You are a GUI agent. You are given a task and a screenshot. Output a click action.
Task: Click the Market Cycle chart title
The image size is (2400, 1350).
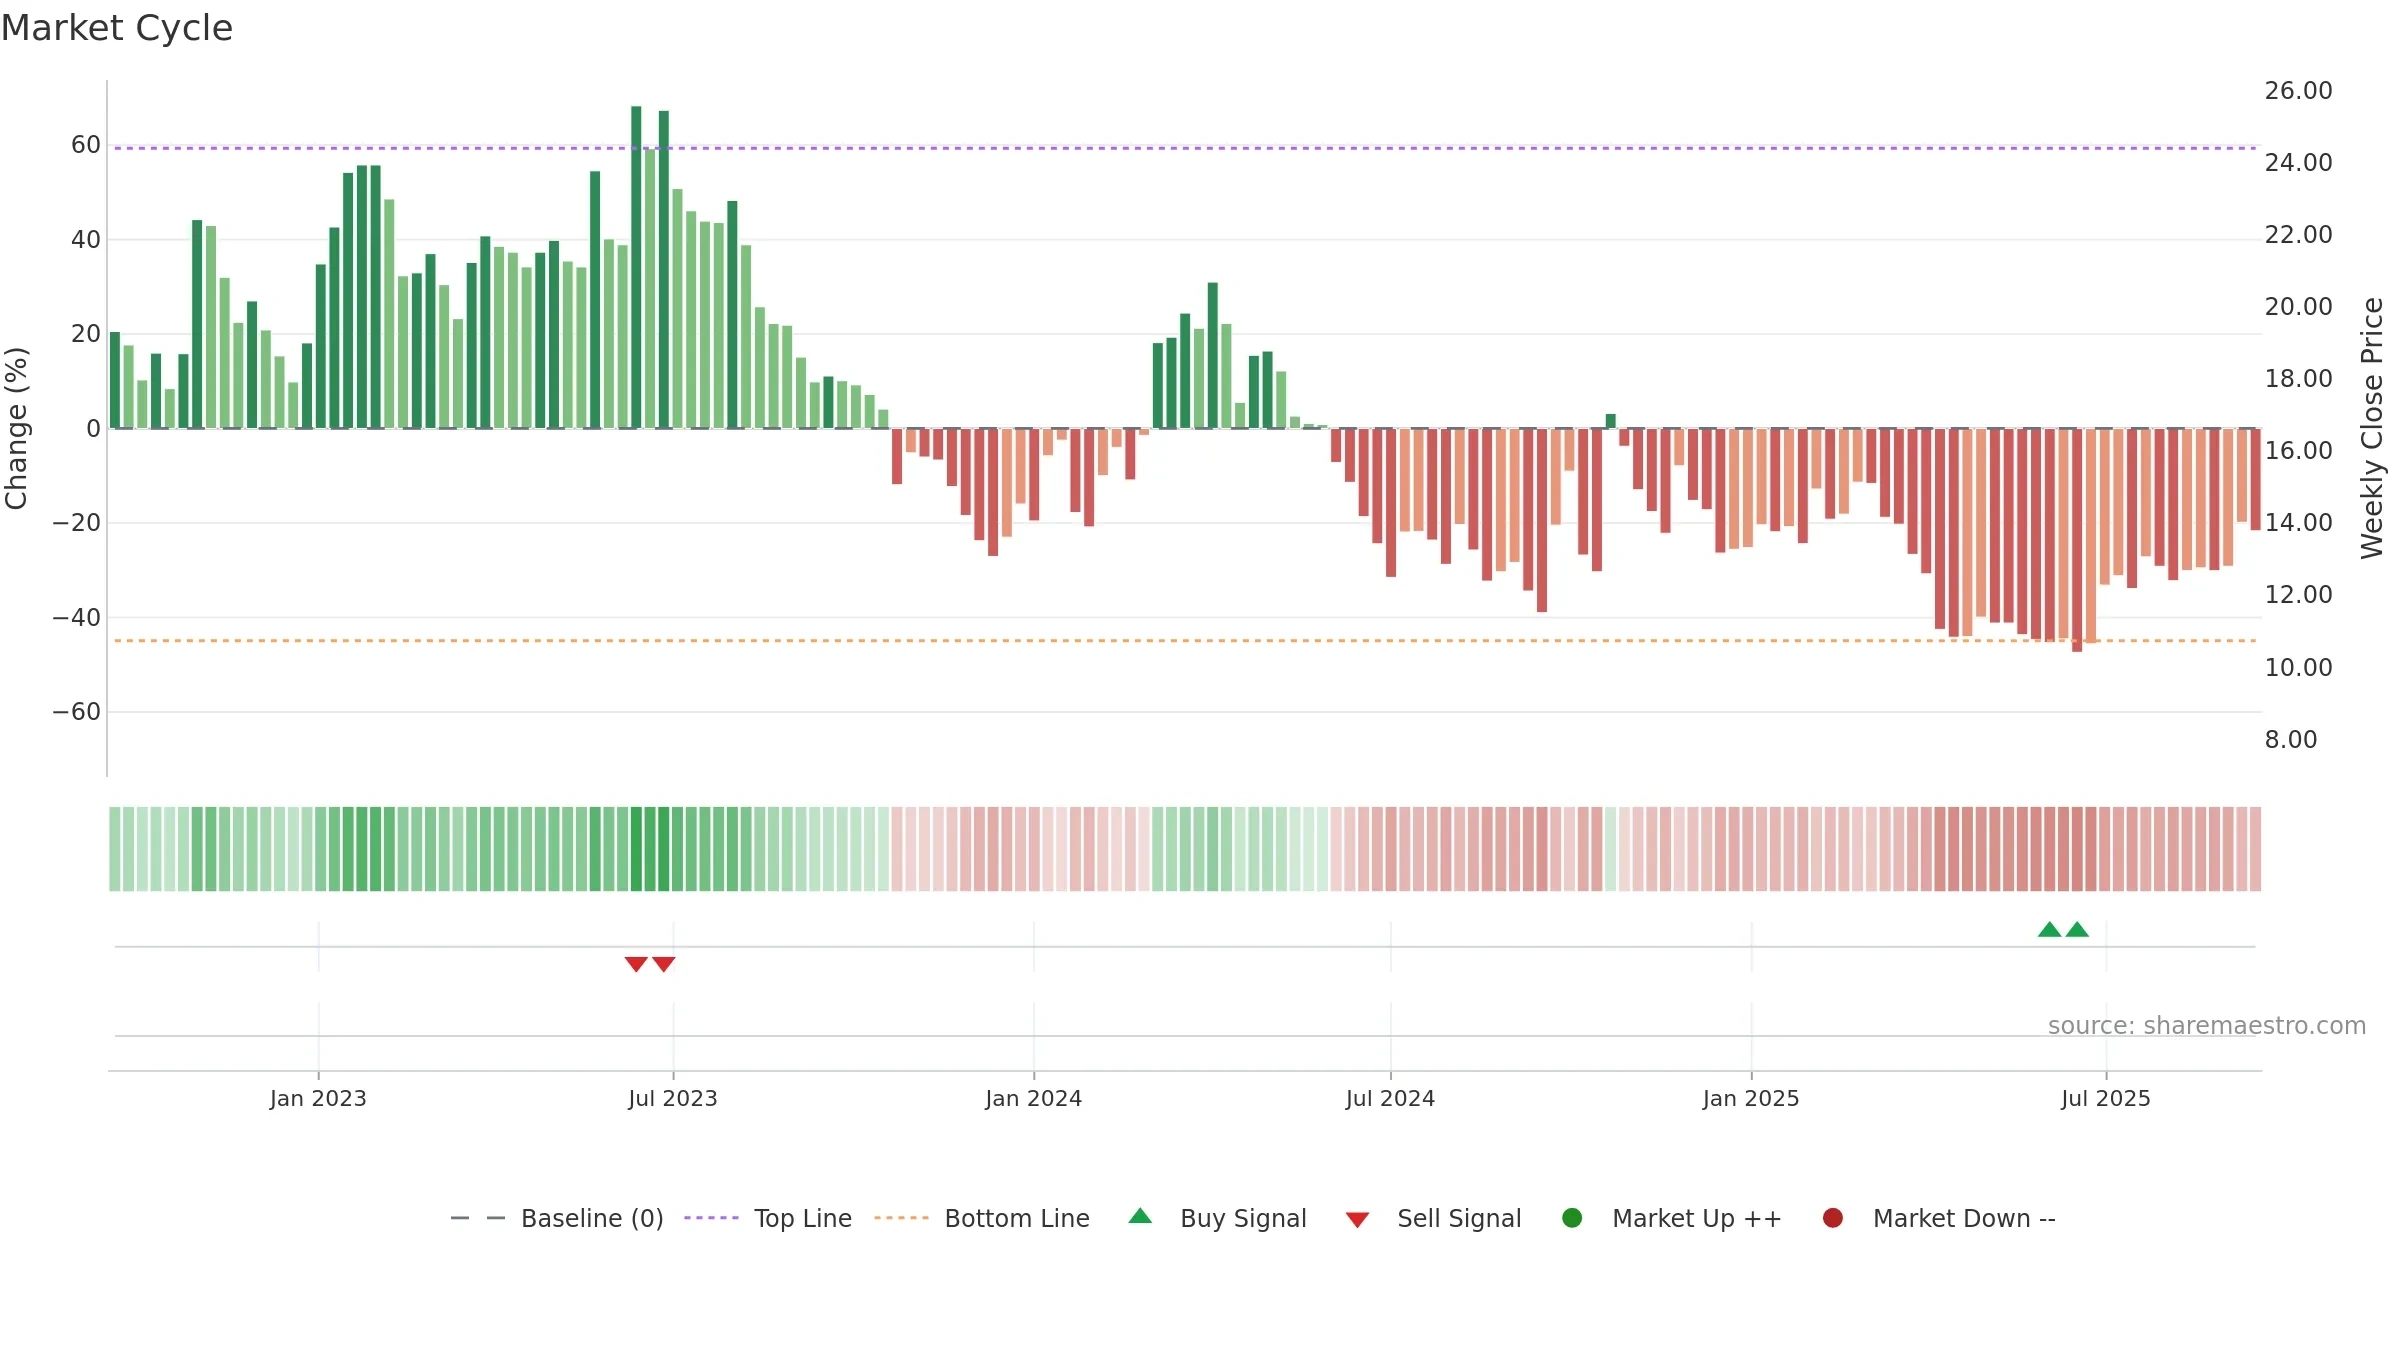pos(117,28)
